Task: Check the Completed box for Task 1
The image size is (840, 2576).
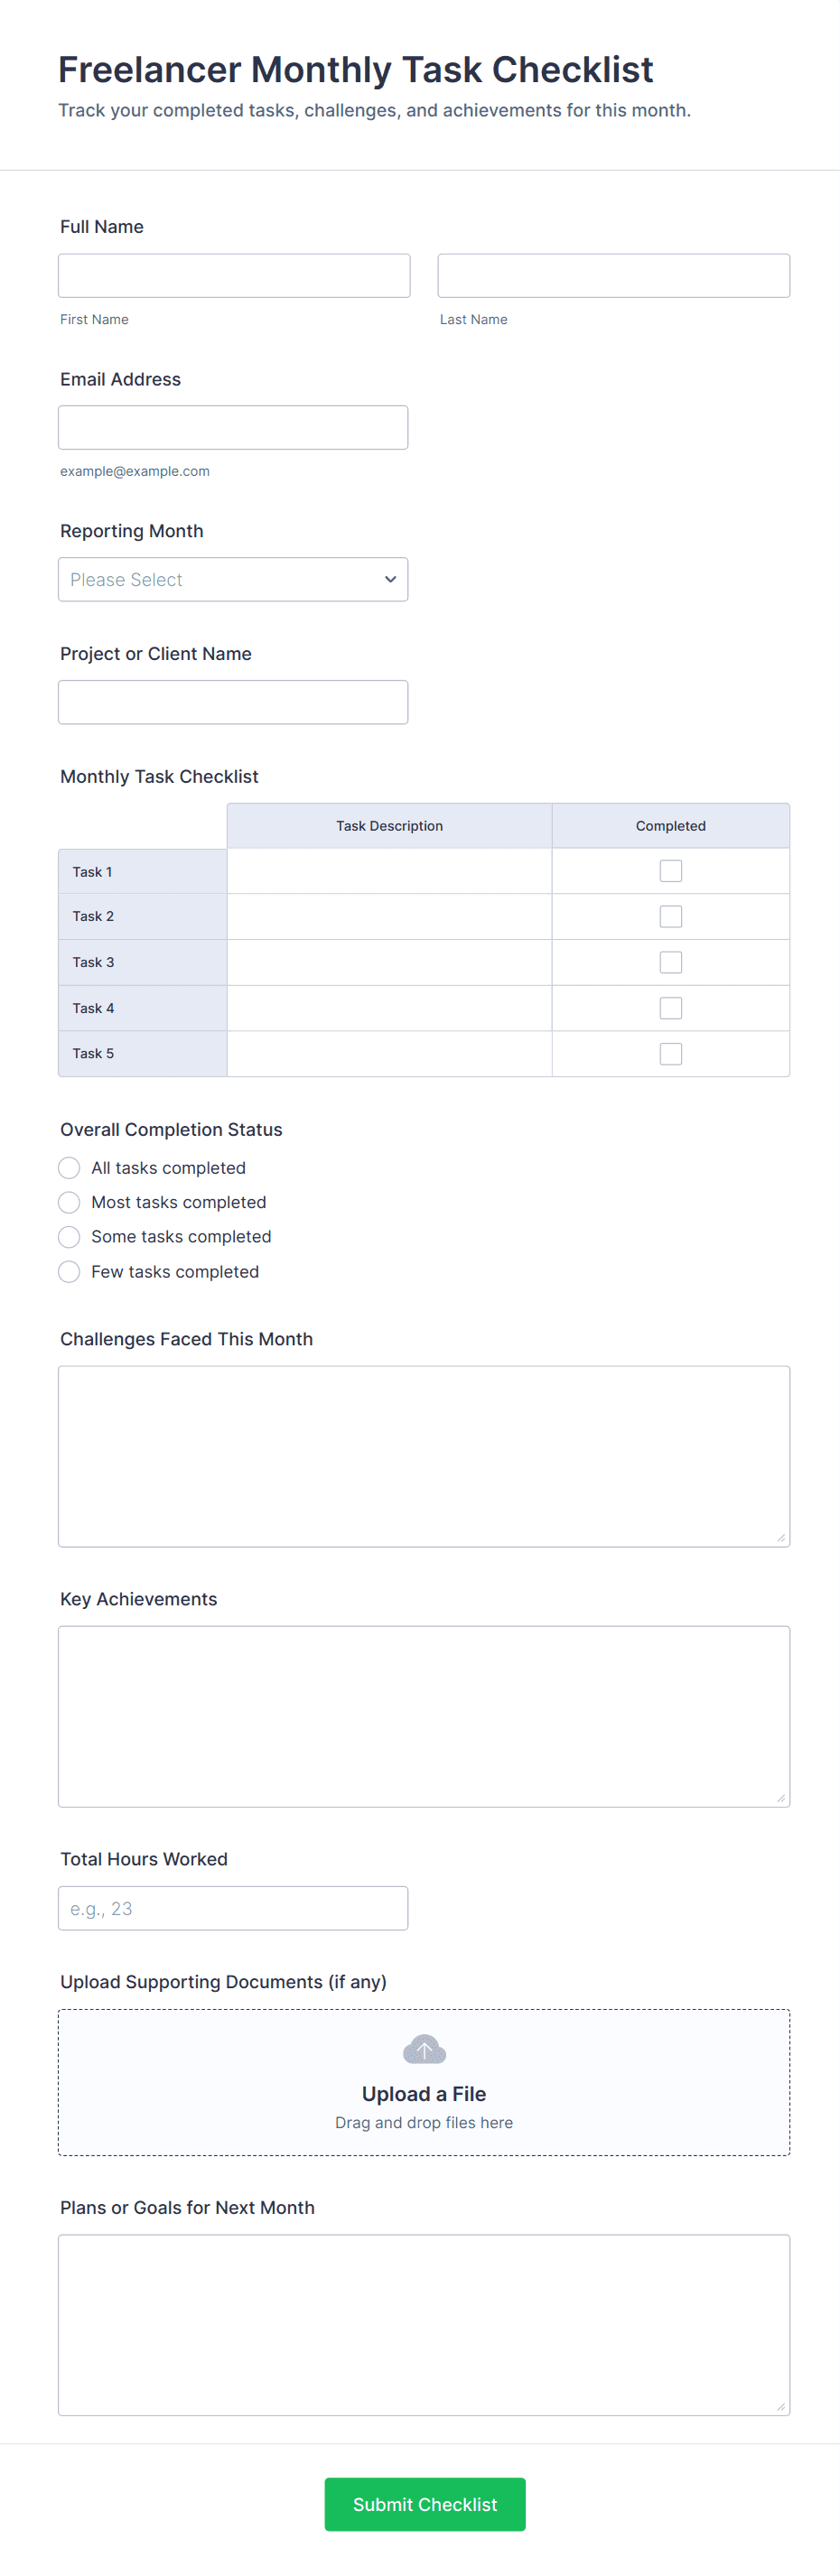Action: (670, 871)
